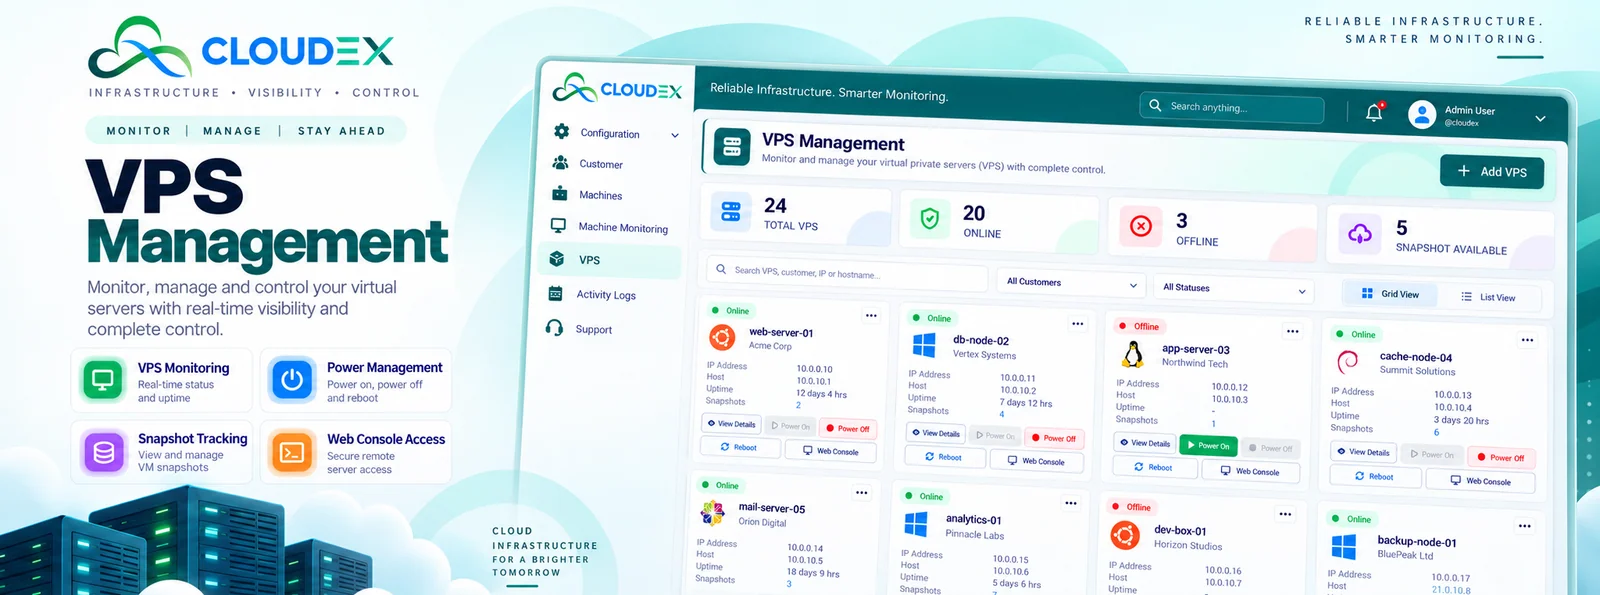Viewport: 1600px width, 595px height.
Task: Click the Search VPS, customer, IP field
Action: [847, 271]
